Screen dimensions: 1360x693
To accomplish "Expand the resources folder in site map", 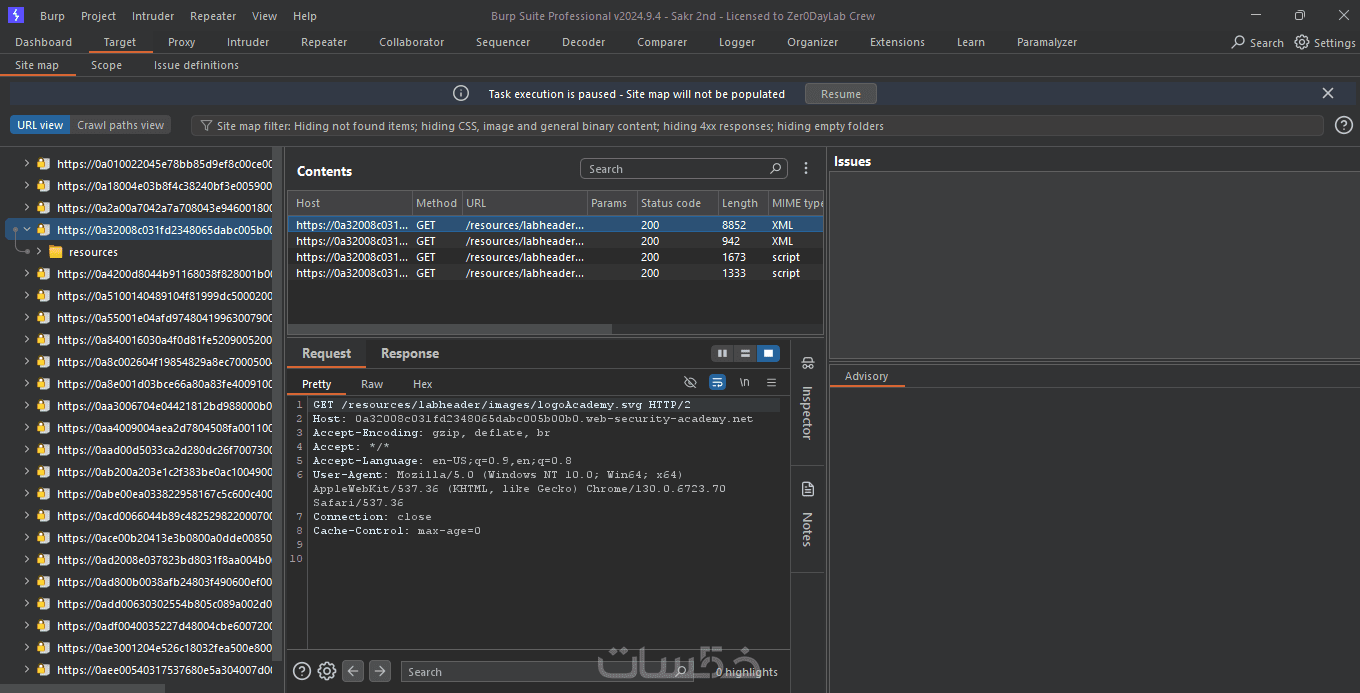I will (x=40, y=252).
